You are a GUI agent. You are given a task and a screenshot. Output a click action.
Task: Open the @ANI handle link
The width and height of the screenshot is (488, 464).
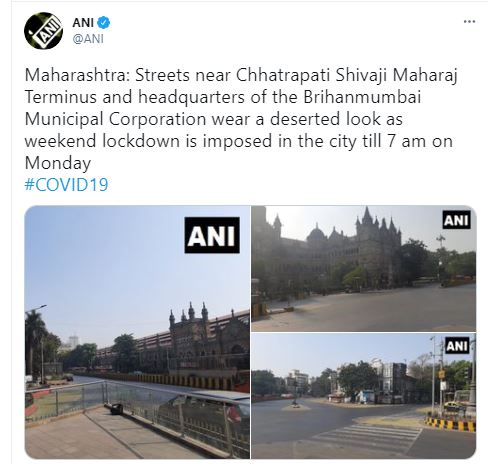(88, 39)
